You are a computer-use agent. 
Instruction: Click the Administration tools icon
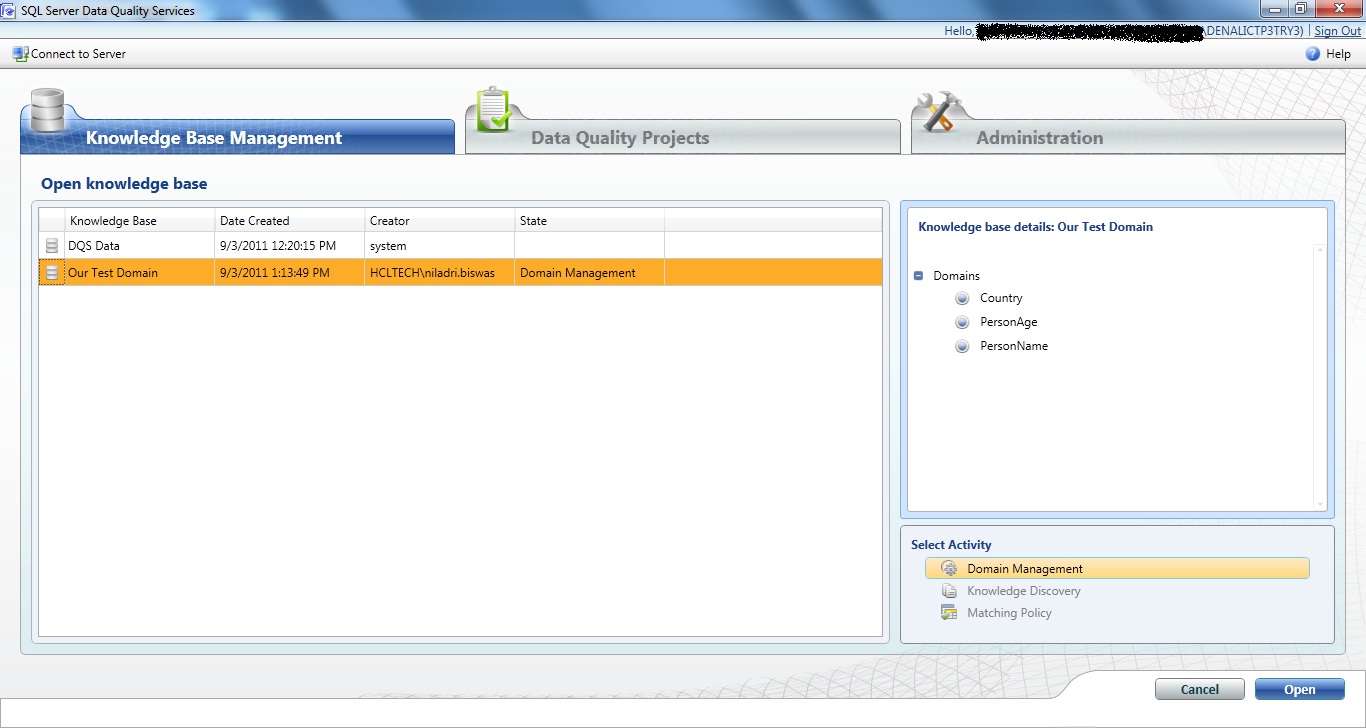[941, 112]
